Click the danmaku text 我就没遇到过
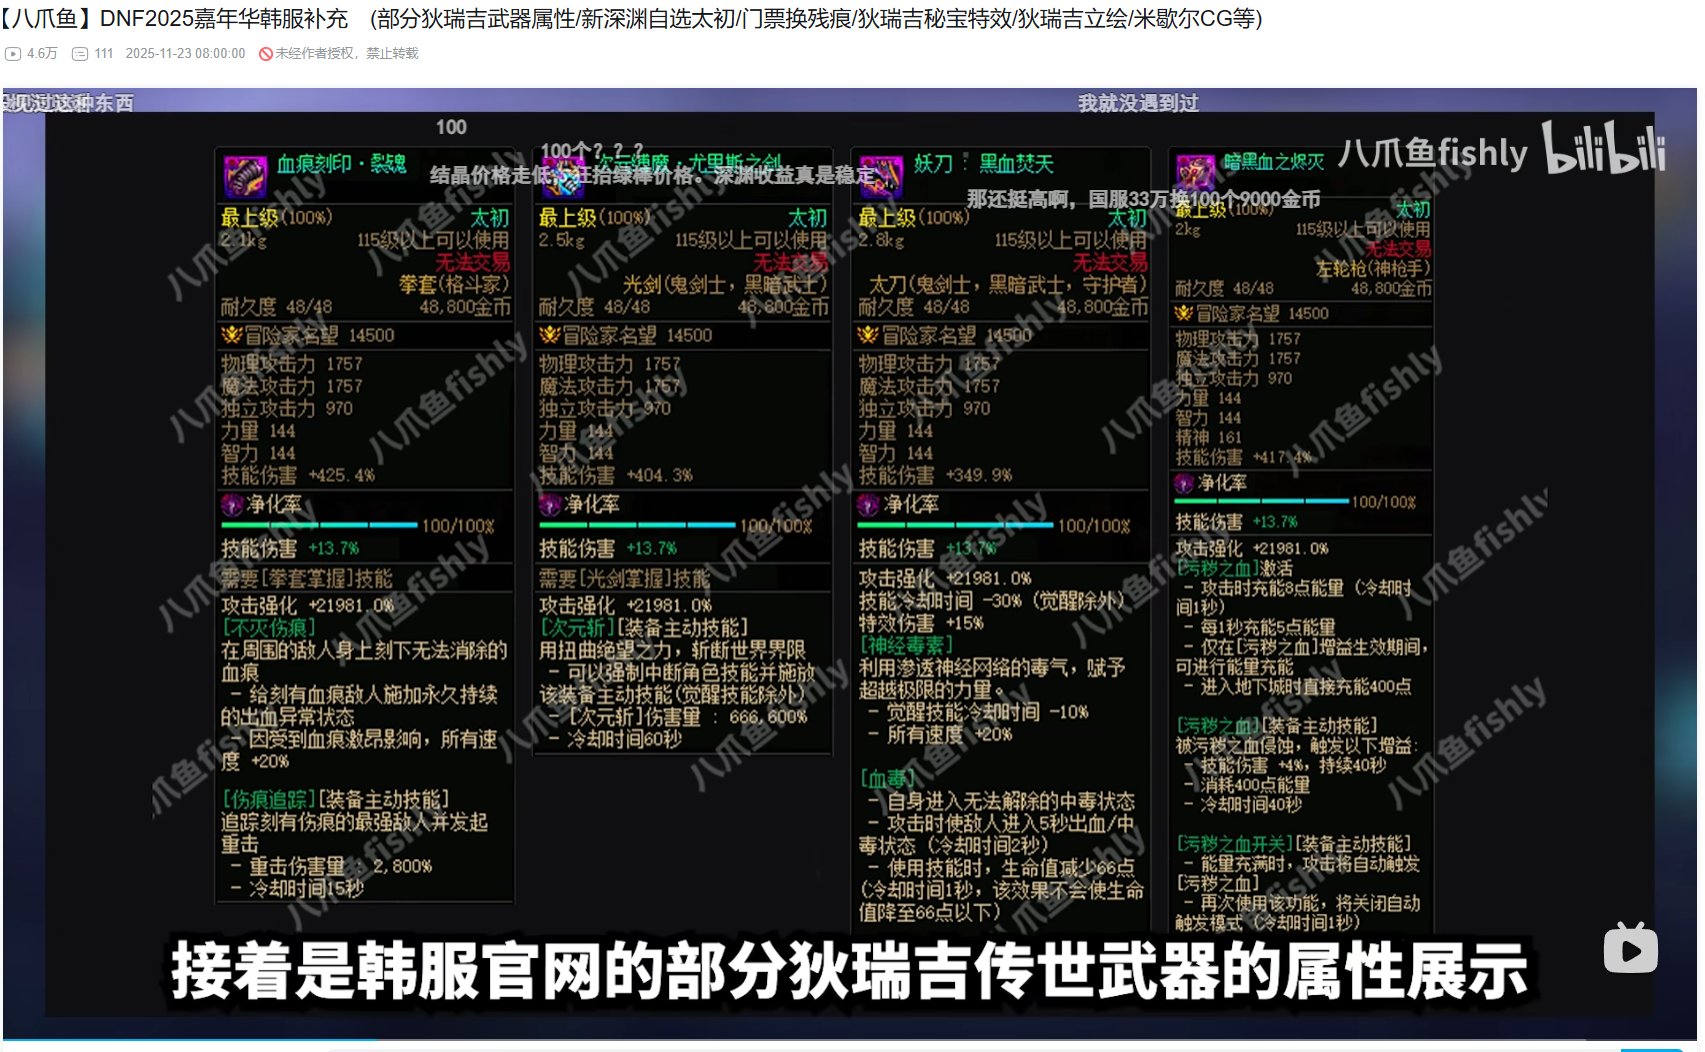 tap(1137, 101)
